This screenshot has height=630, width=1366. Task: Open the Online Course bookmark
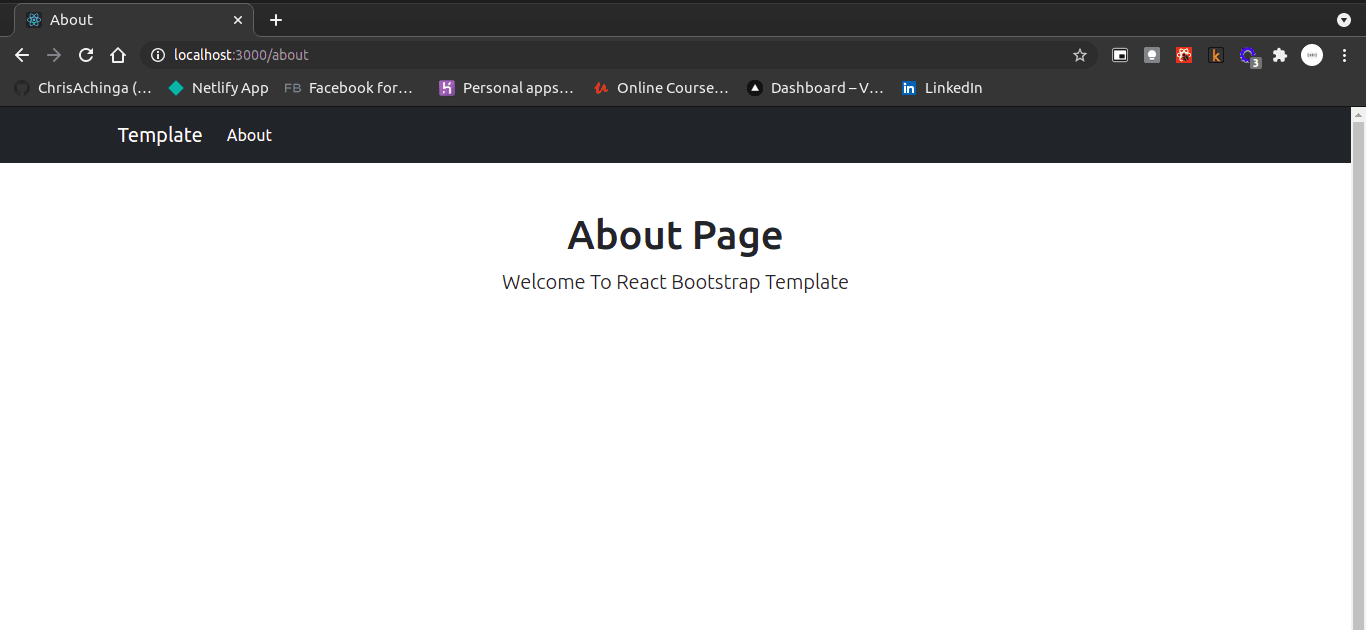pyautogui.click(x=661, y=88)
